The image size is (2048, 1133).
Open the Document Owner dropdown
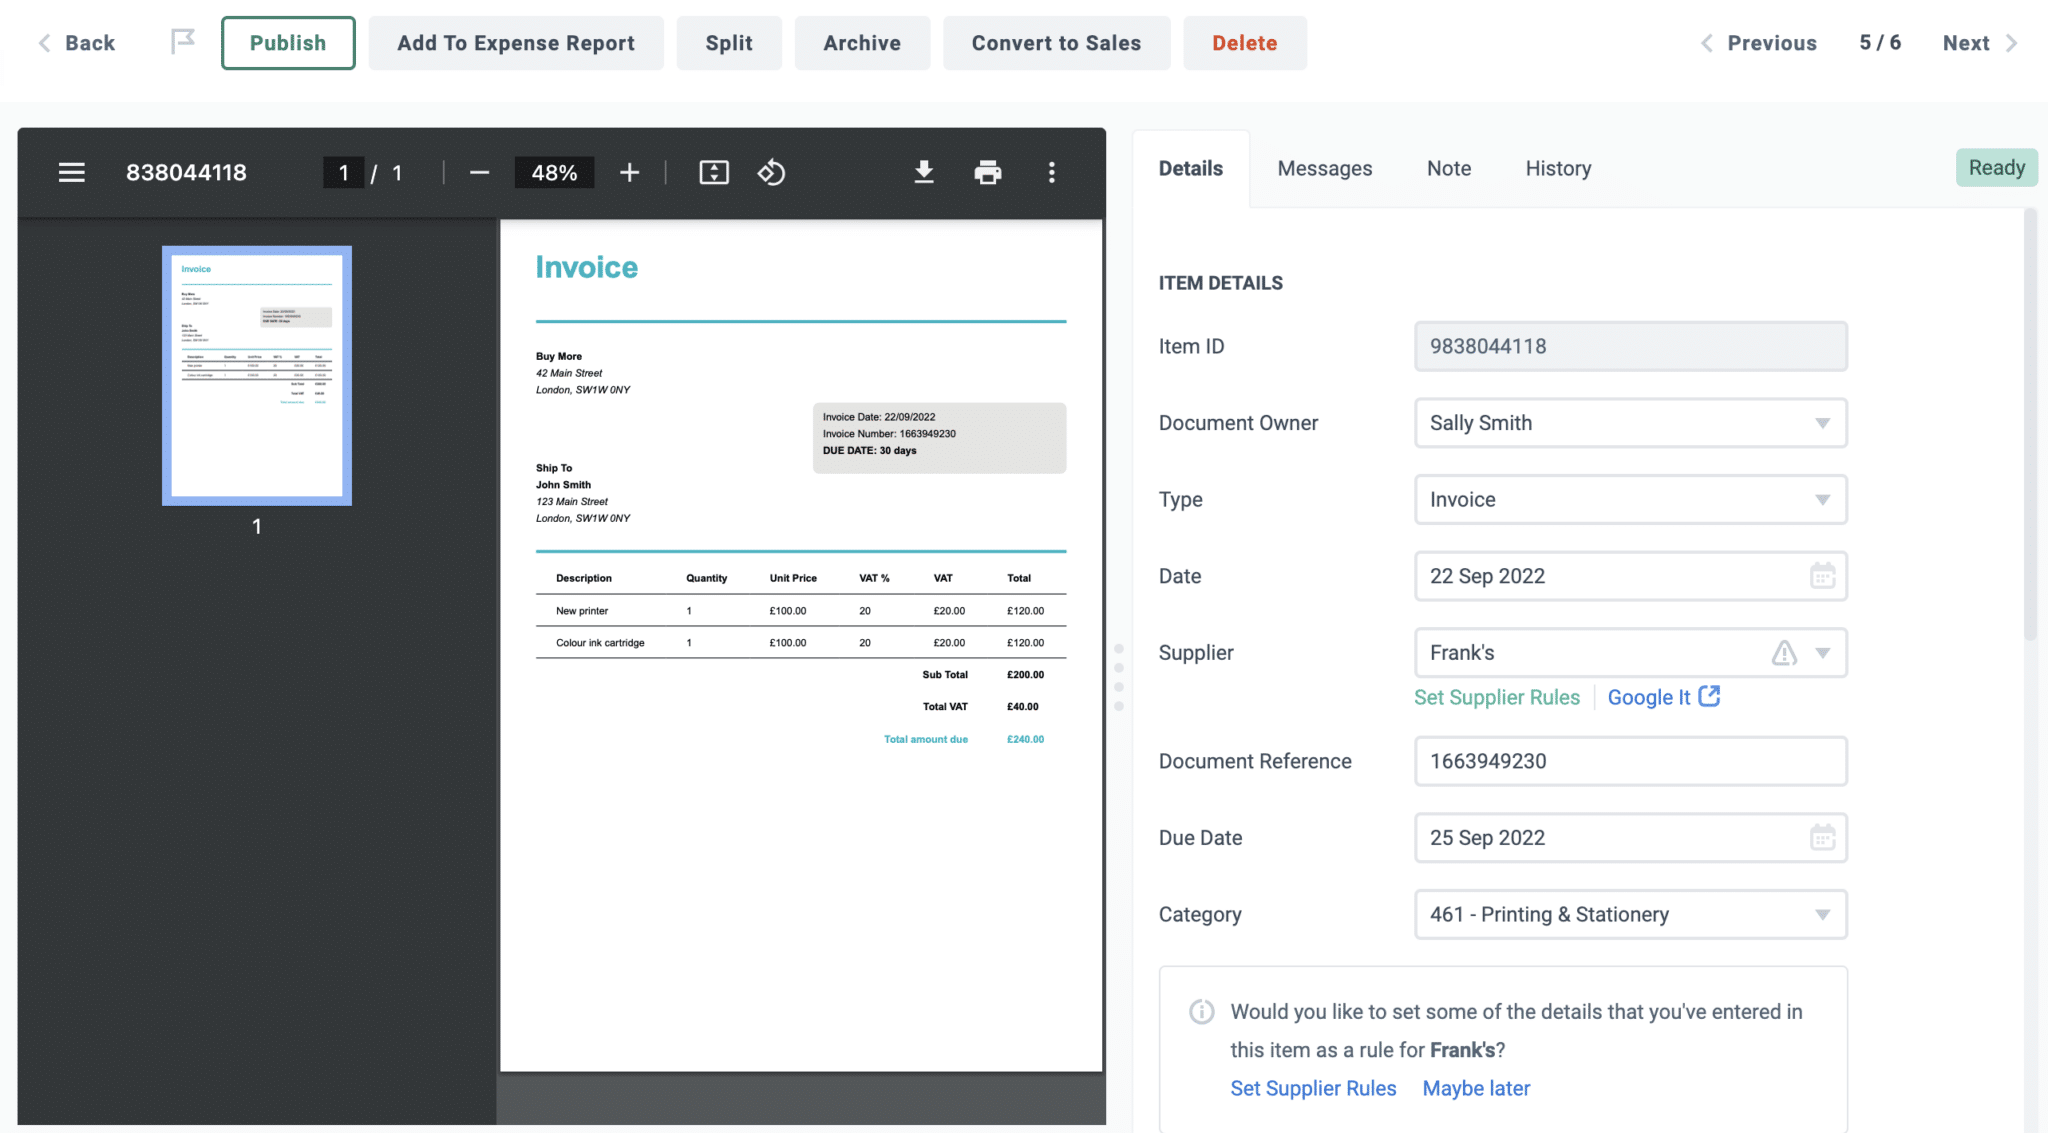[x=1822, y=423]
